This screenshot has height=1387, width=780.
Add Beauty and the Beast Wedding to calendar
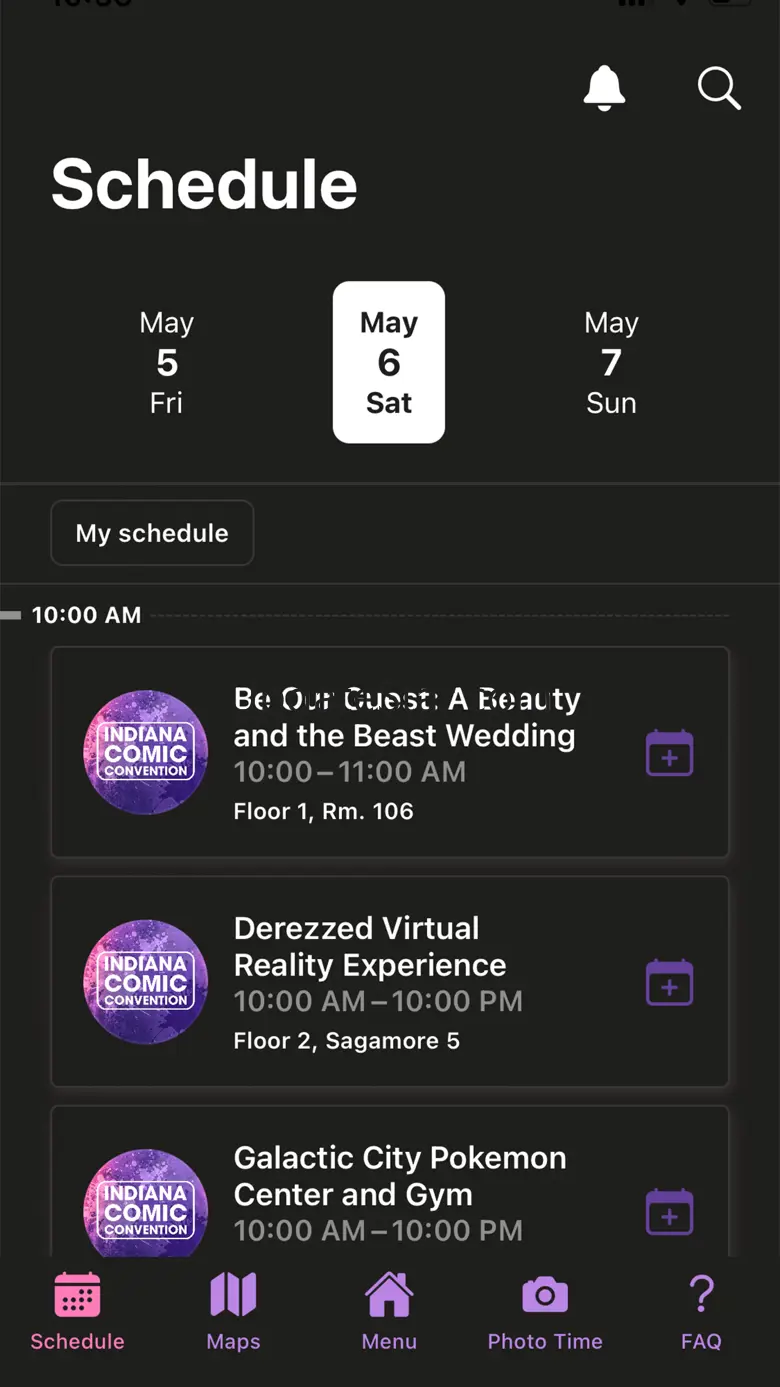point(669,753)
